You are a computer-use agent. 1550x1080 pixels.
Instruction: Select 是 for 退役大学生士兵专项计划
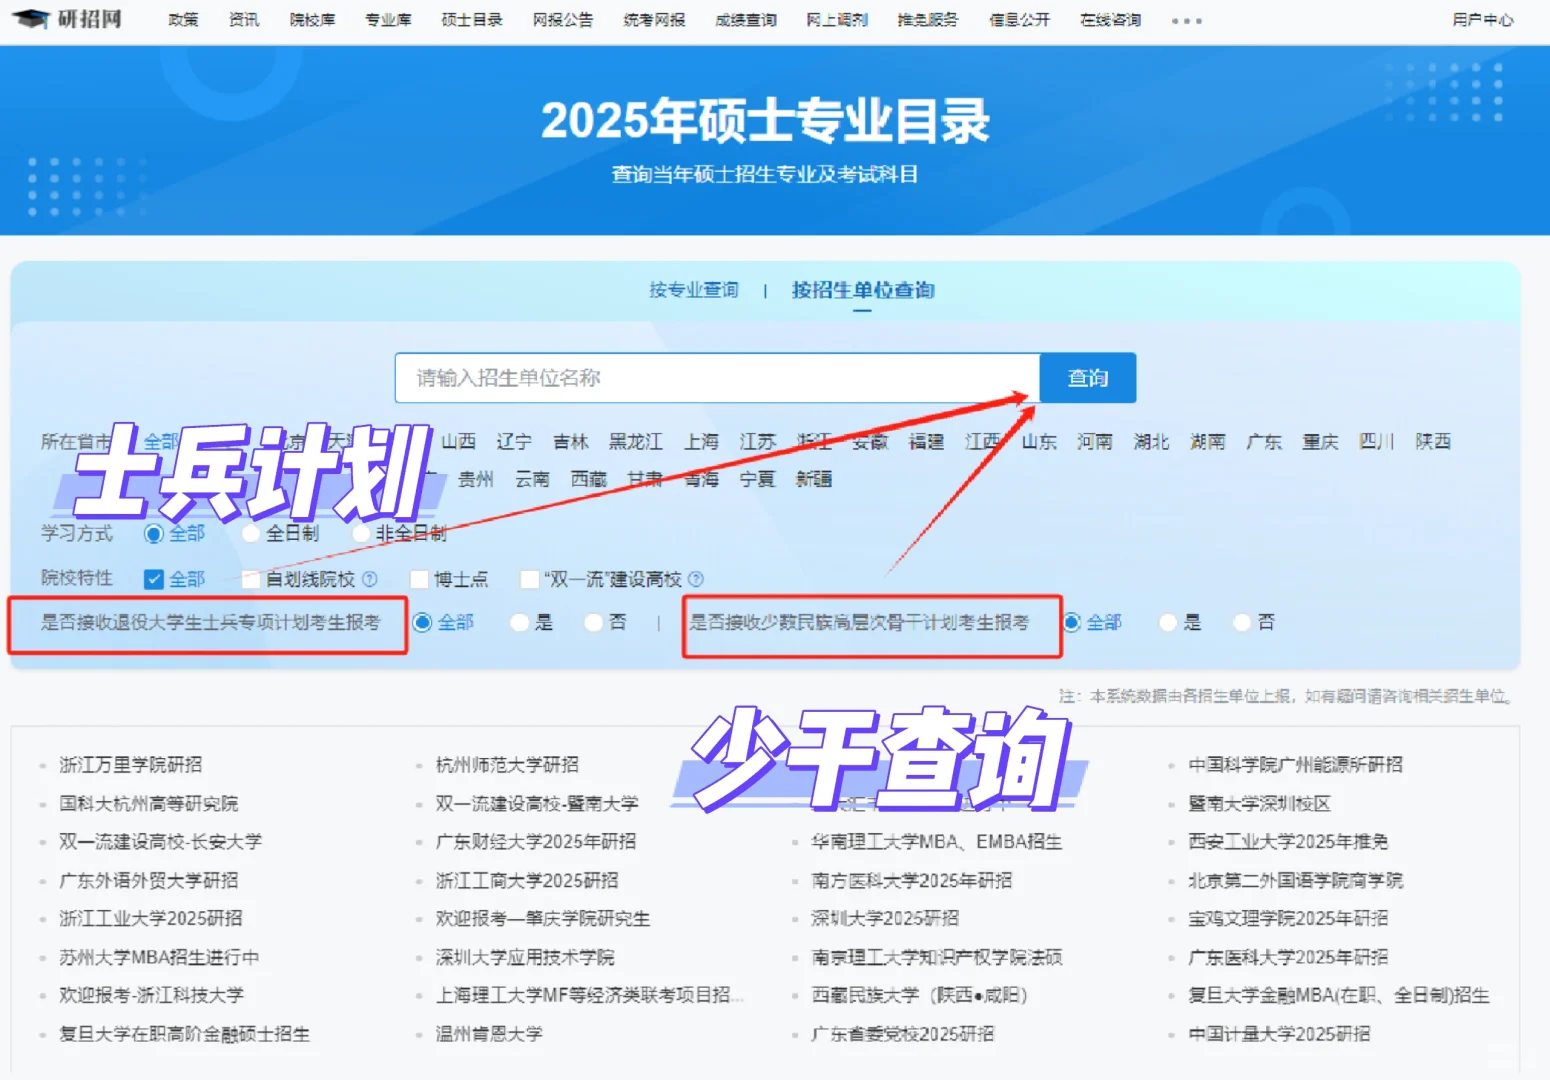point(518,622)
